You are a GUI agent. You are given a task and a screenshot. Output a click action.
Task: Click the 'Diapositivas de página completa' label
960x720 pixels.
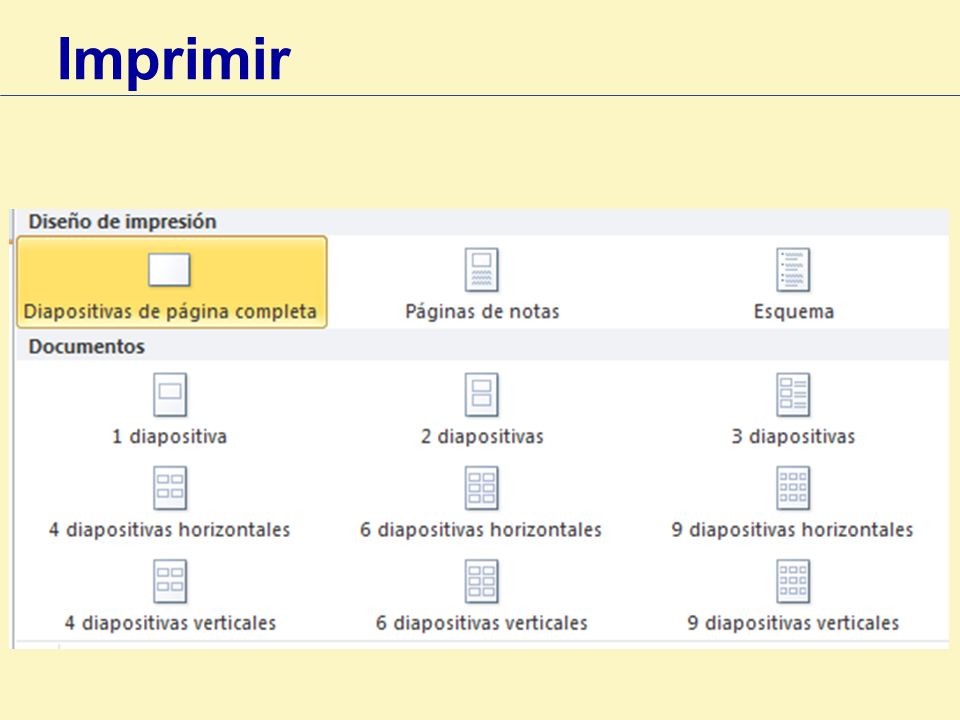point(170,312)
